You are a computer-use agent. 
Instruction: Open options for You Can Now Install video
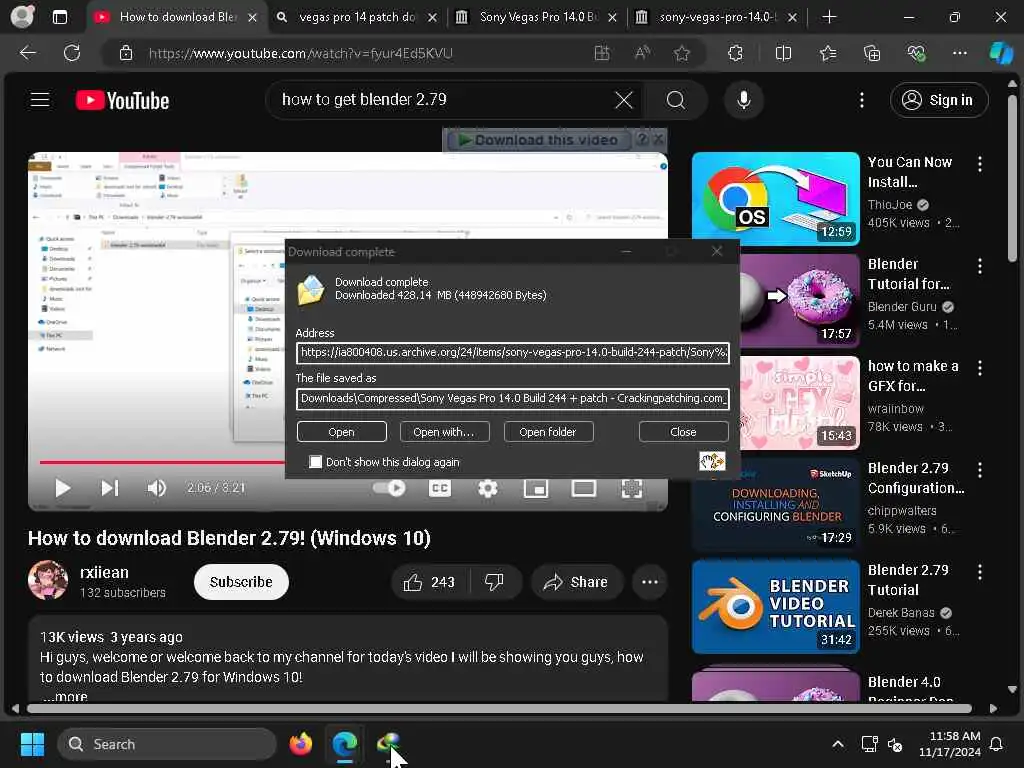coord(980,164)
